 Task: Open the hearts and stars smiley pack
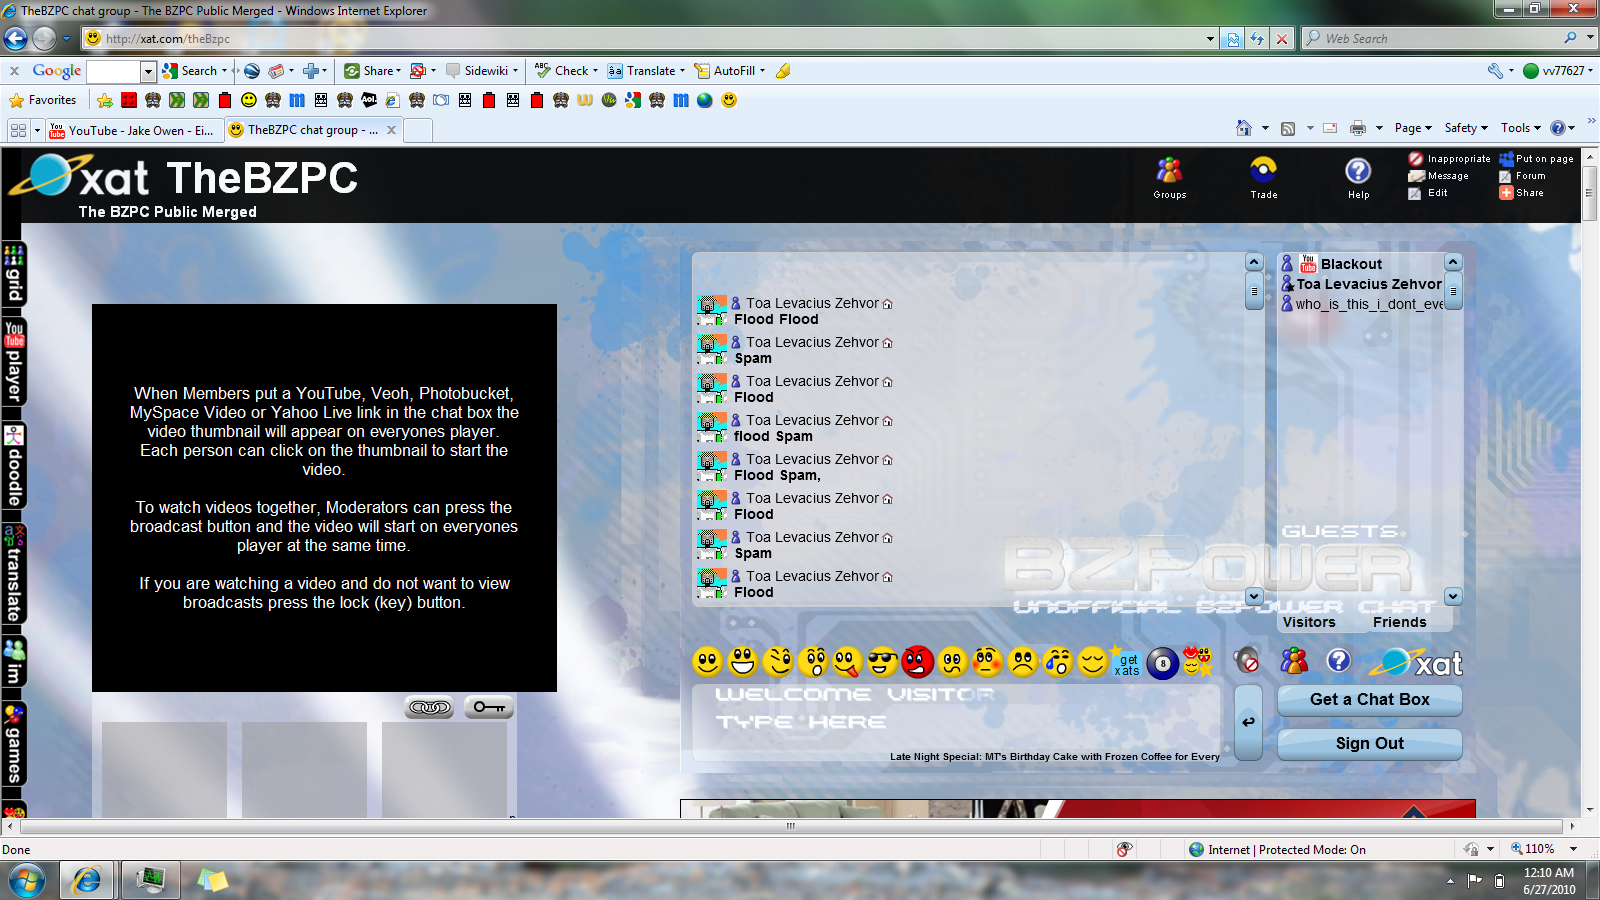pyautogui.click(x=1197, y=661)
